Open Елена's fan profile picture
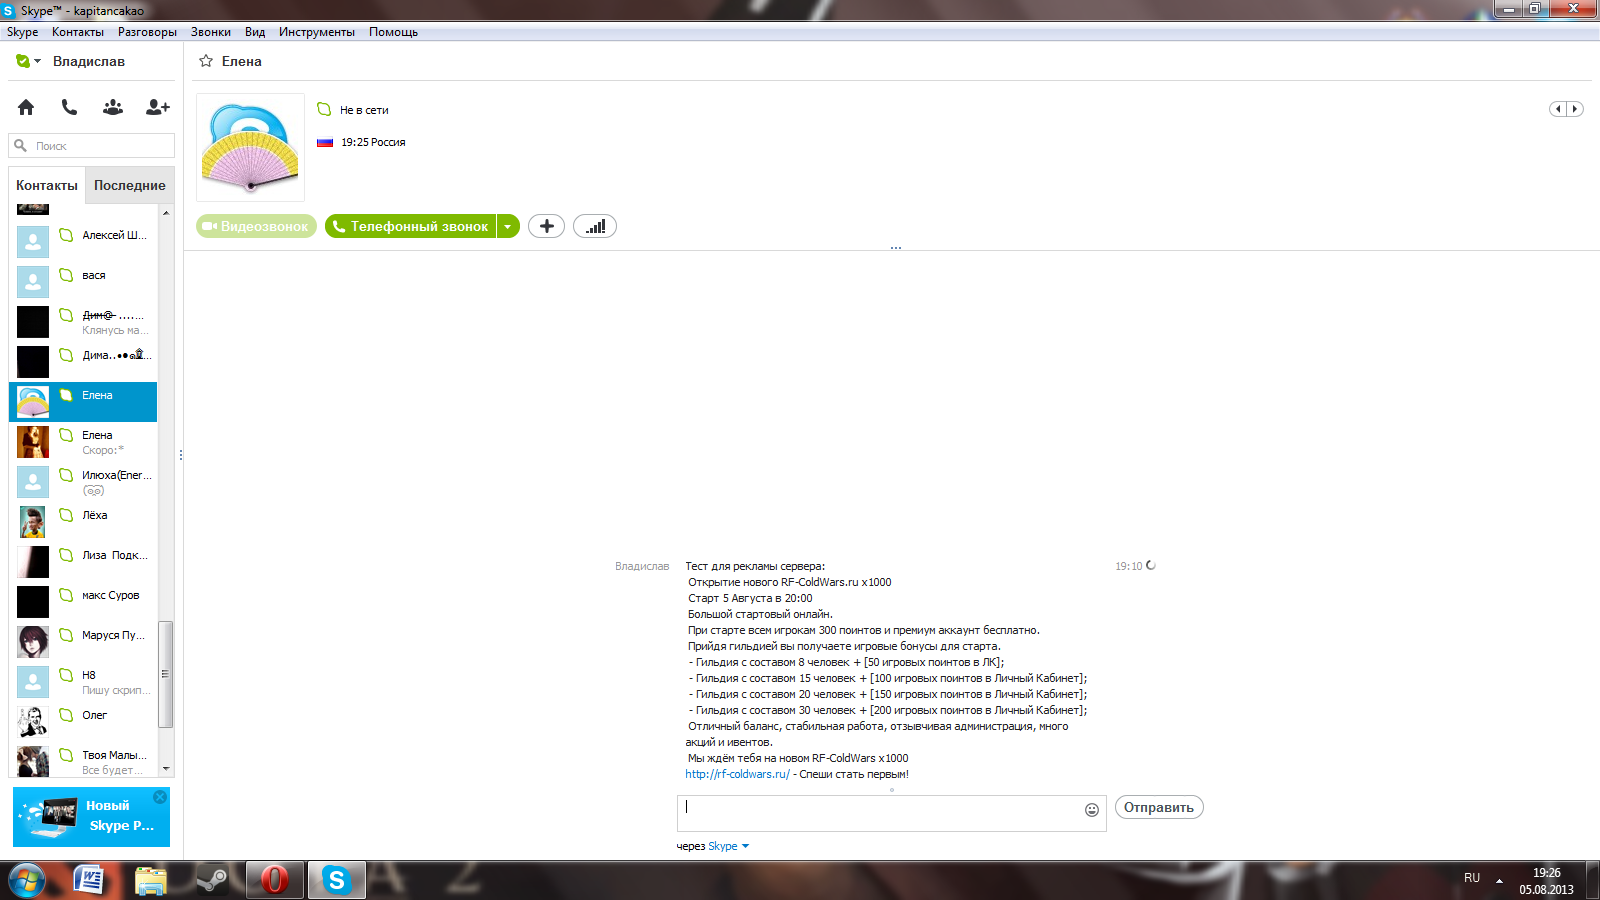 [250, 147]
